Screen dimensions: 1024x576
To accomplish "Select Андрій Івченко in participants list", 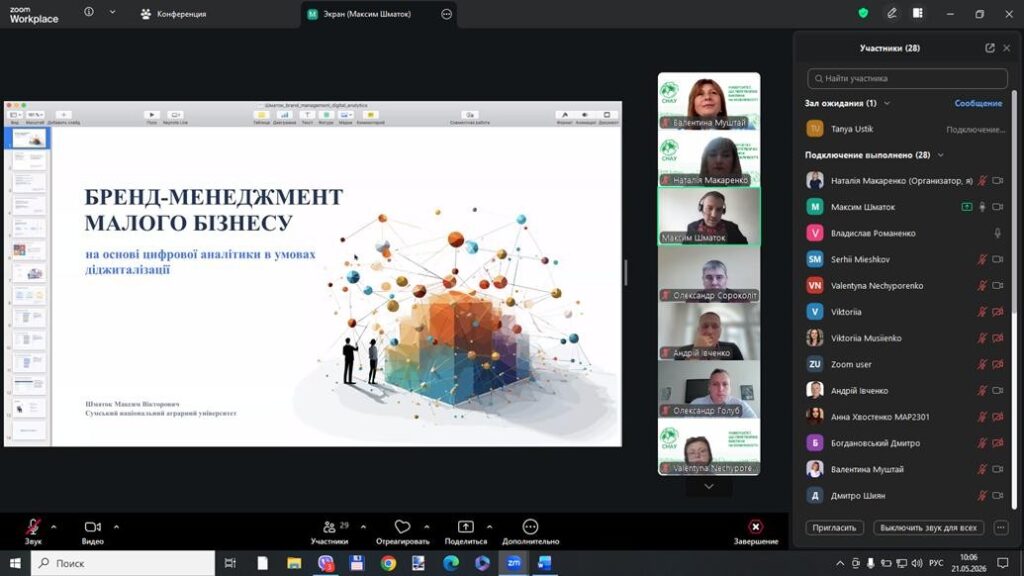I will tap(905, 391).
